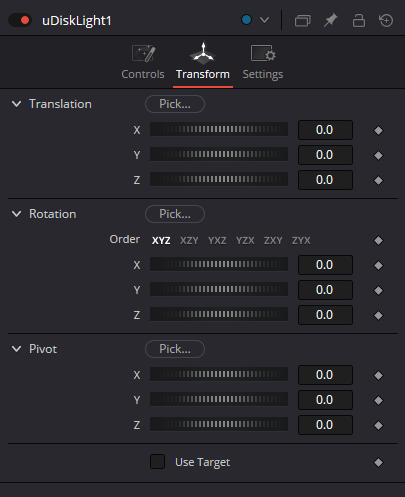Add keyframe for Translation Z
Viewport: 405px width, 497px height.
click(378, 180)
